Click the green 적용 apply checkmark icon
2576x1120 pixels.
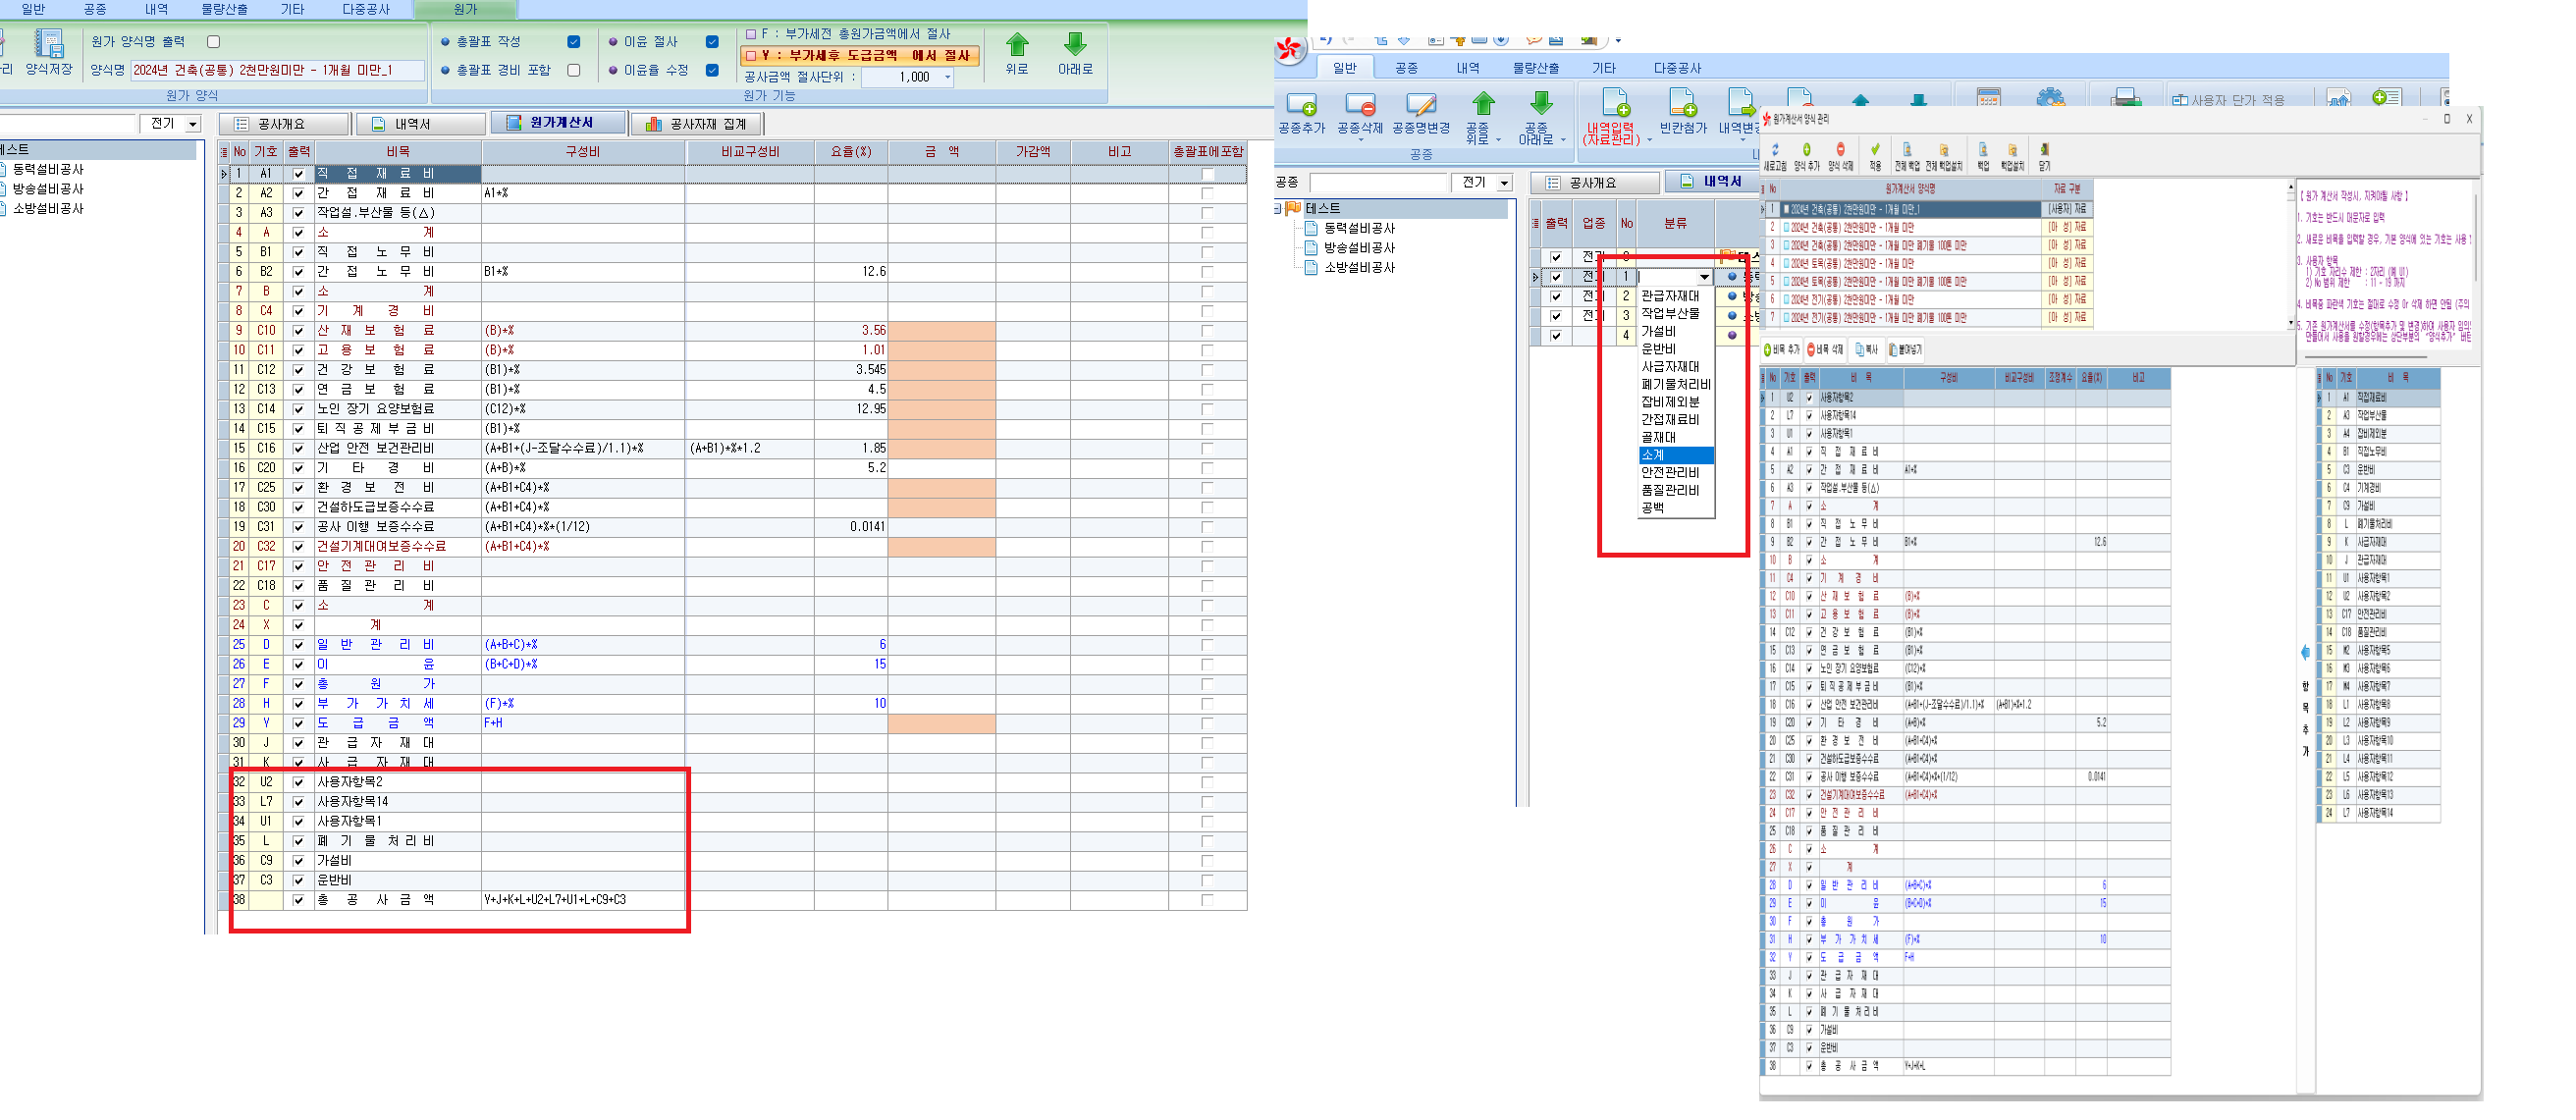(1875, 151)
